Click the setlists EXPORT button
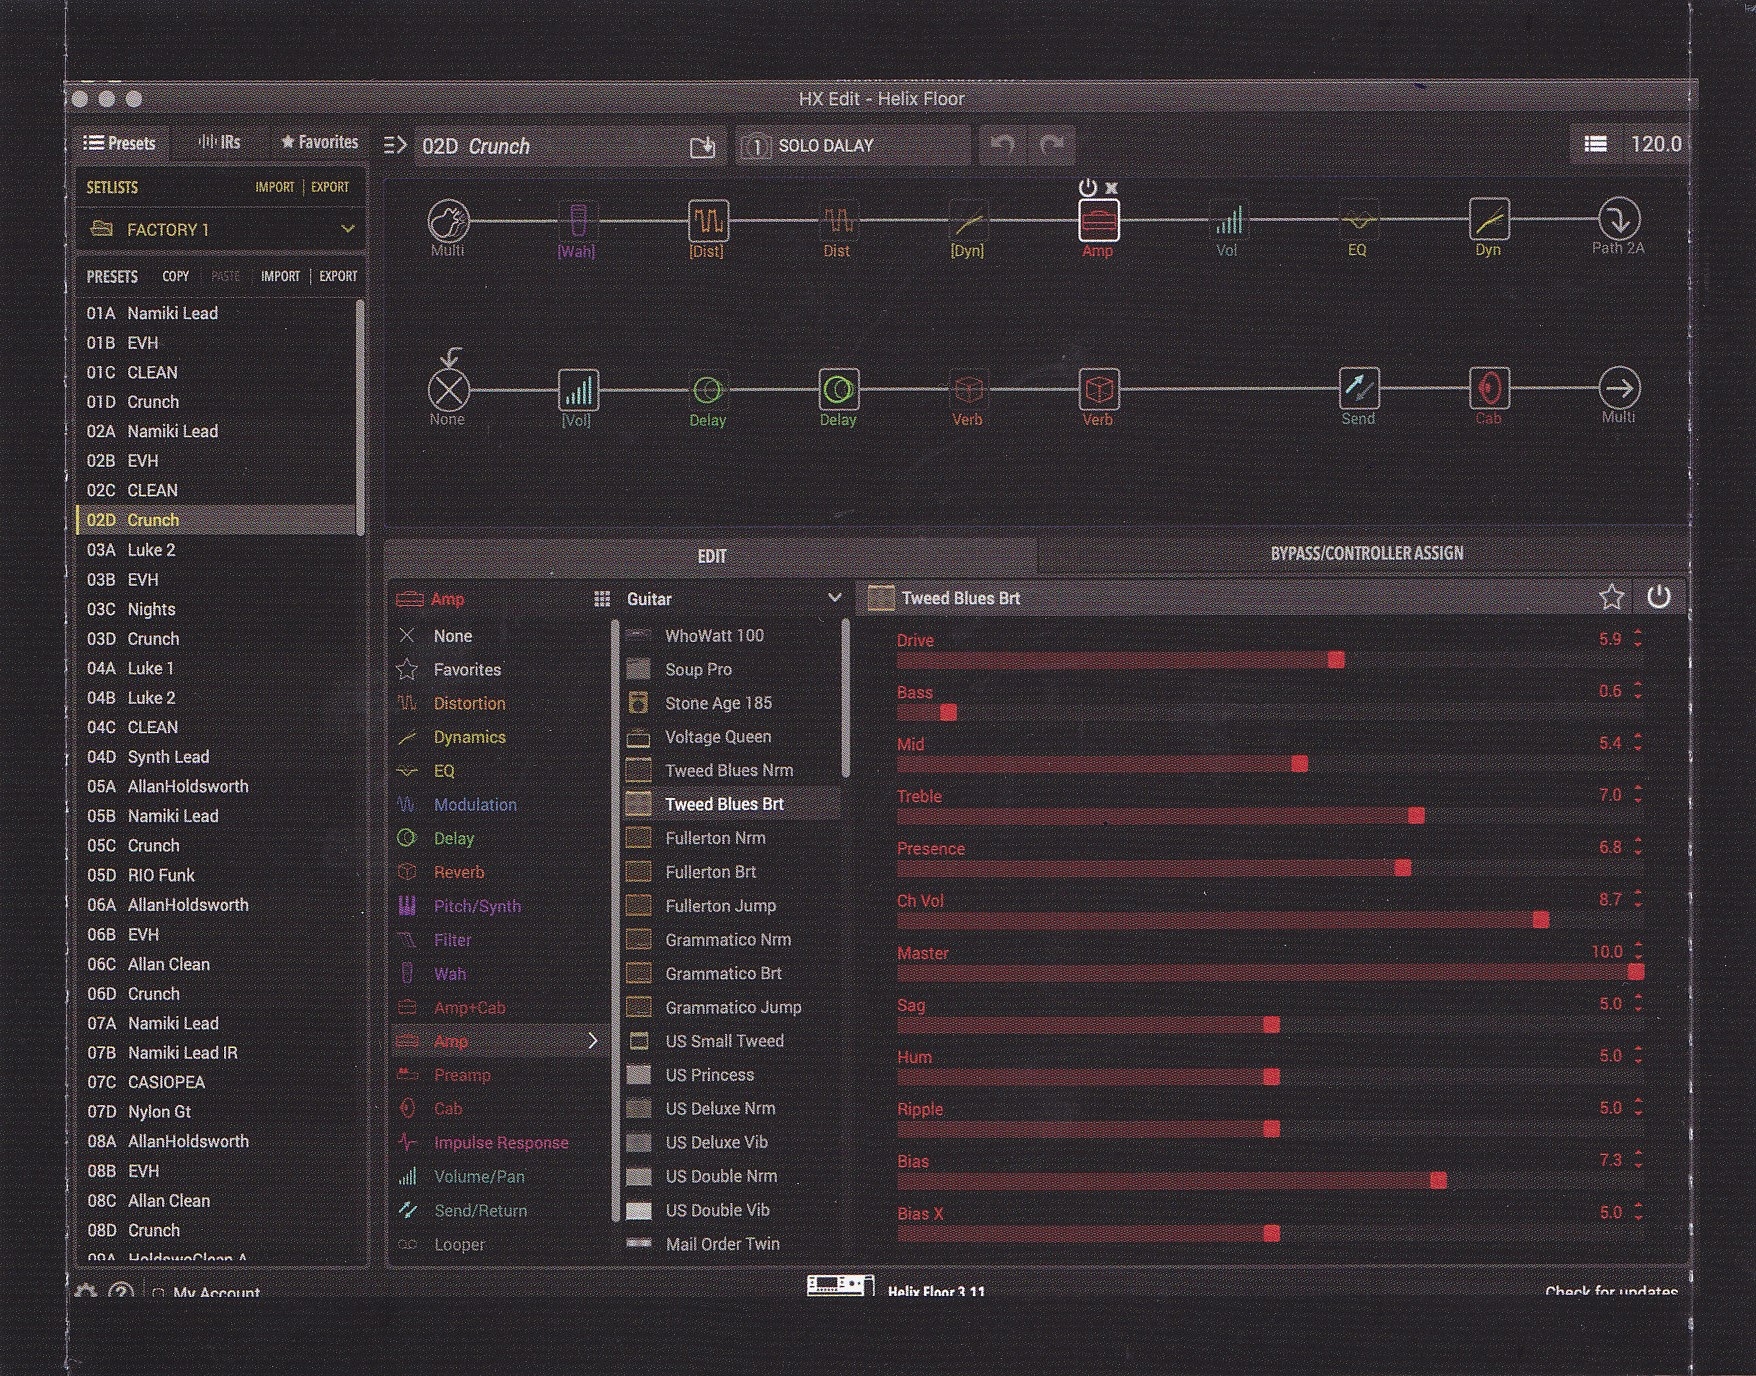 coord(330,187)
